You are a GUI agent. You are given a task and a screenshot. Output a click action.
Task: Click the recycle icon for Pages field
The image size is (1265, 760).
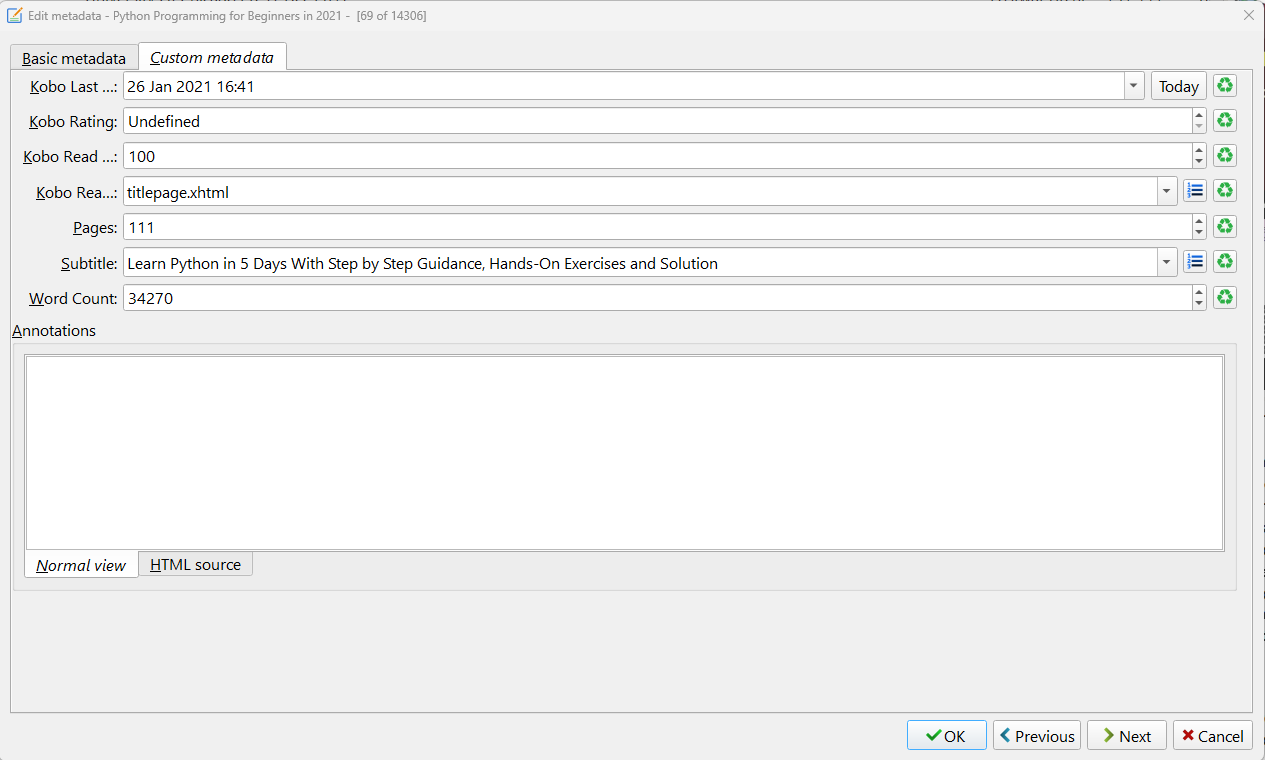coord(1224,227)
